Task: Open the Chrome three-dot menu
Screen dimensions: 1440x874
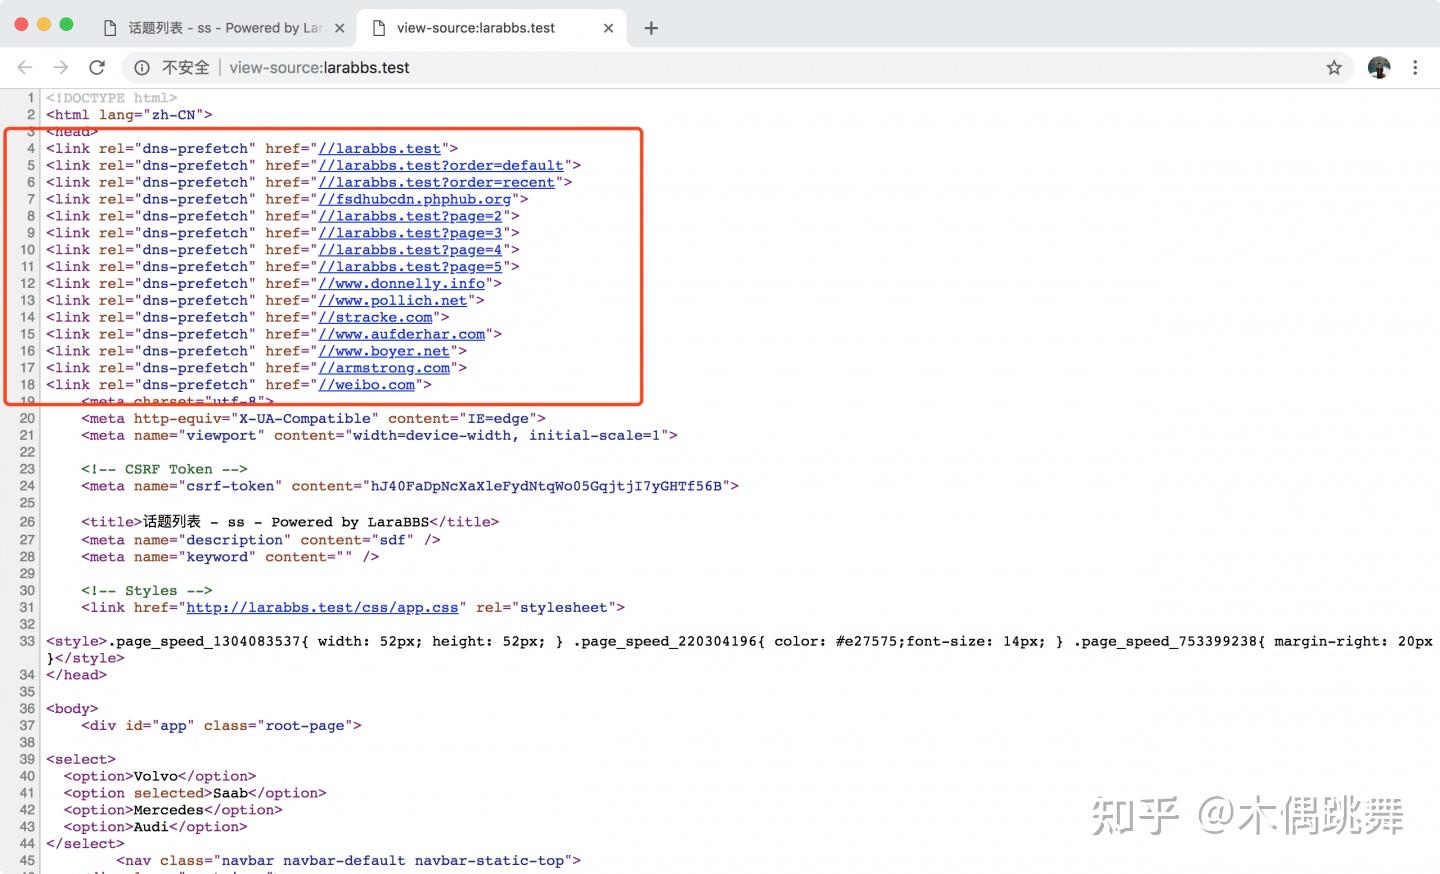Action: click(x=1416, y=67)
